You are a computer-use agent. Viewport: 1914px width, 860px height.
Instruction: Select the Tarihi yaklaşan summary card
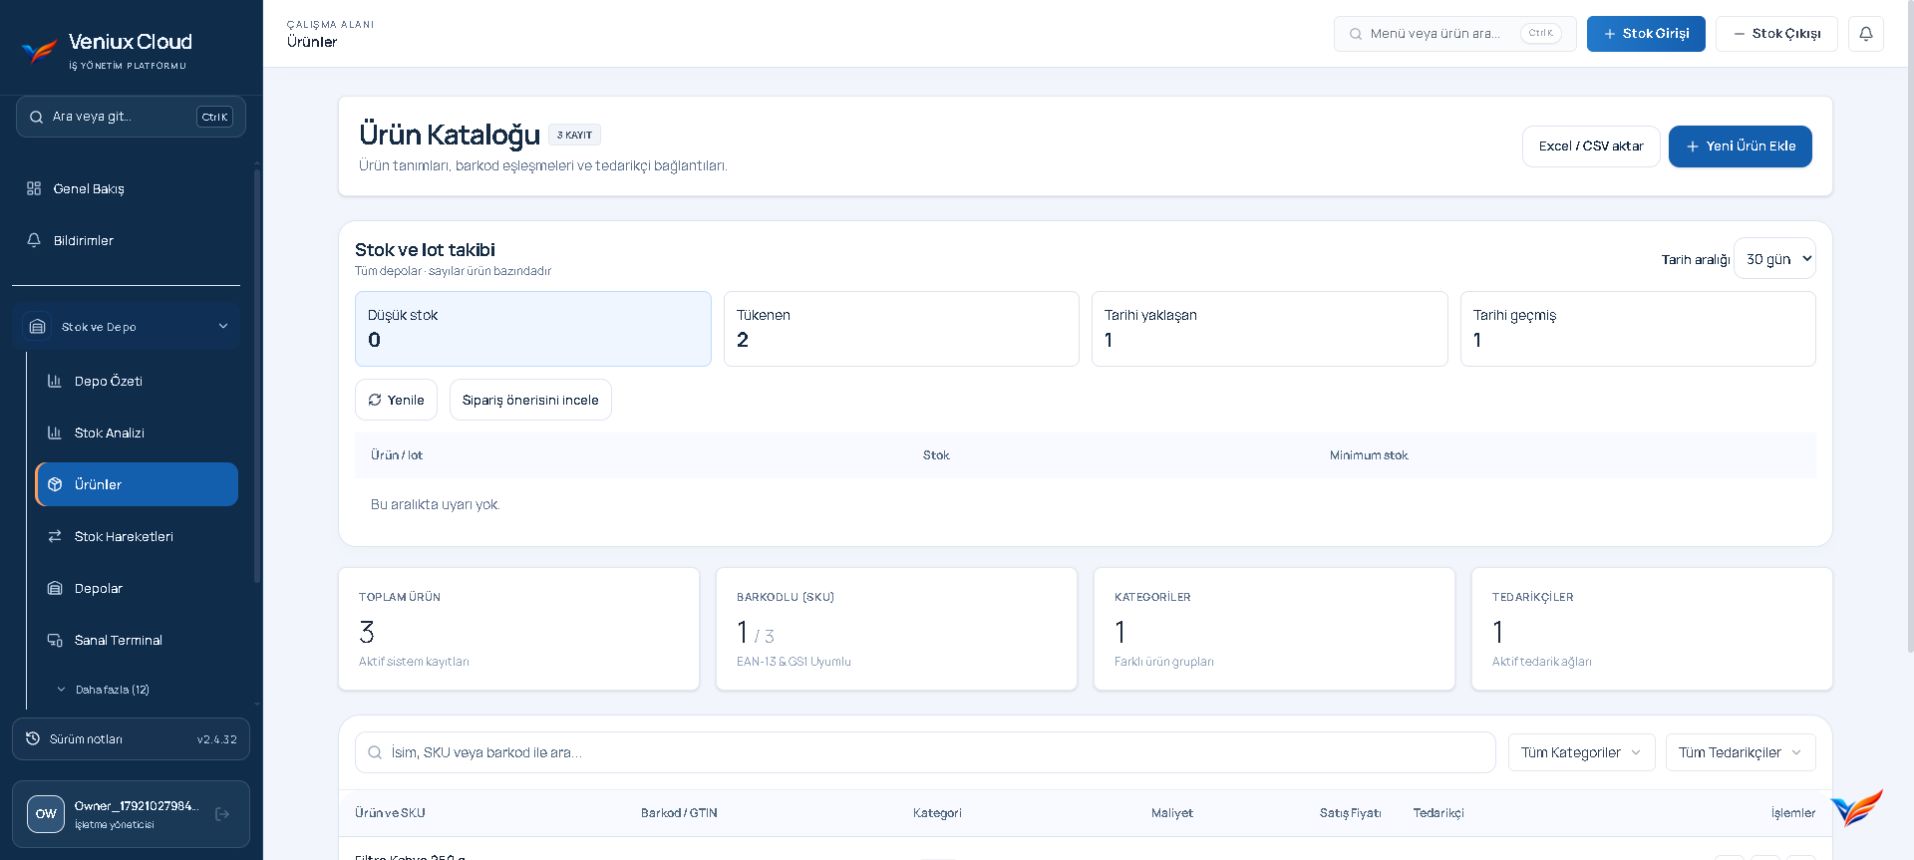click(1269, 329)
